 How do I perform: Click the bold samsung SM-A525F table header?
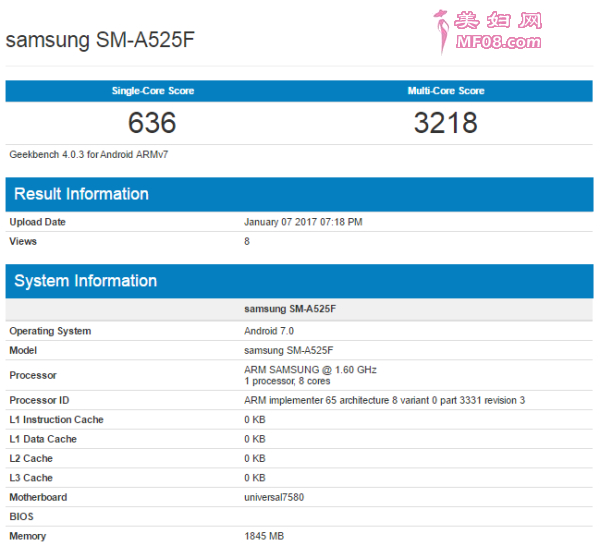(290, 309)
